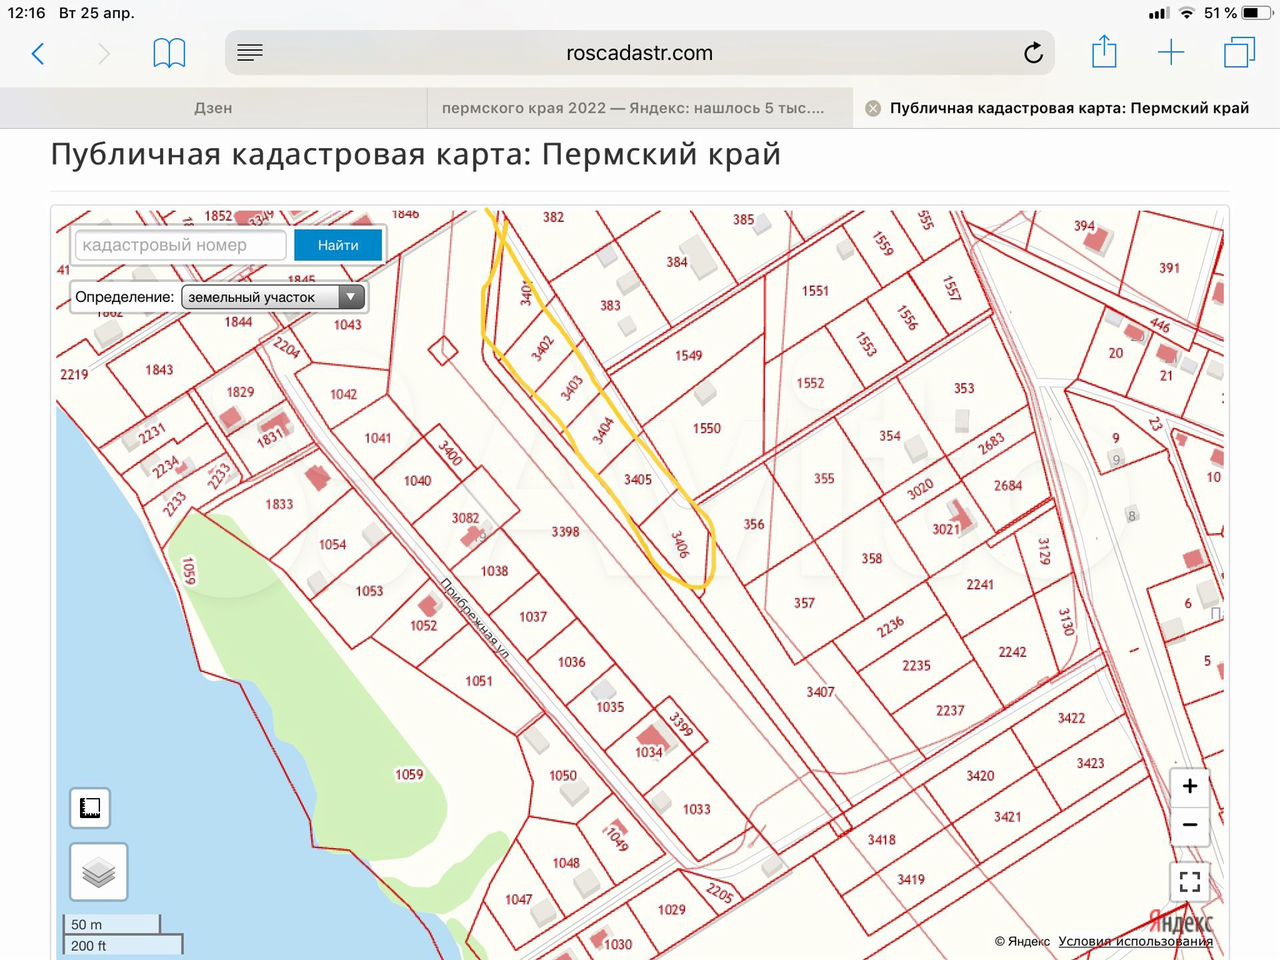The height and width of the screenshot is (960, 1280).
Task: Switch to the Яндекс search results tab
Action: [633, 108]
